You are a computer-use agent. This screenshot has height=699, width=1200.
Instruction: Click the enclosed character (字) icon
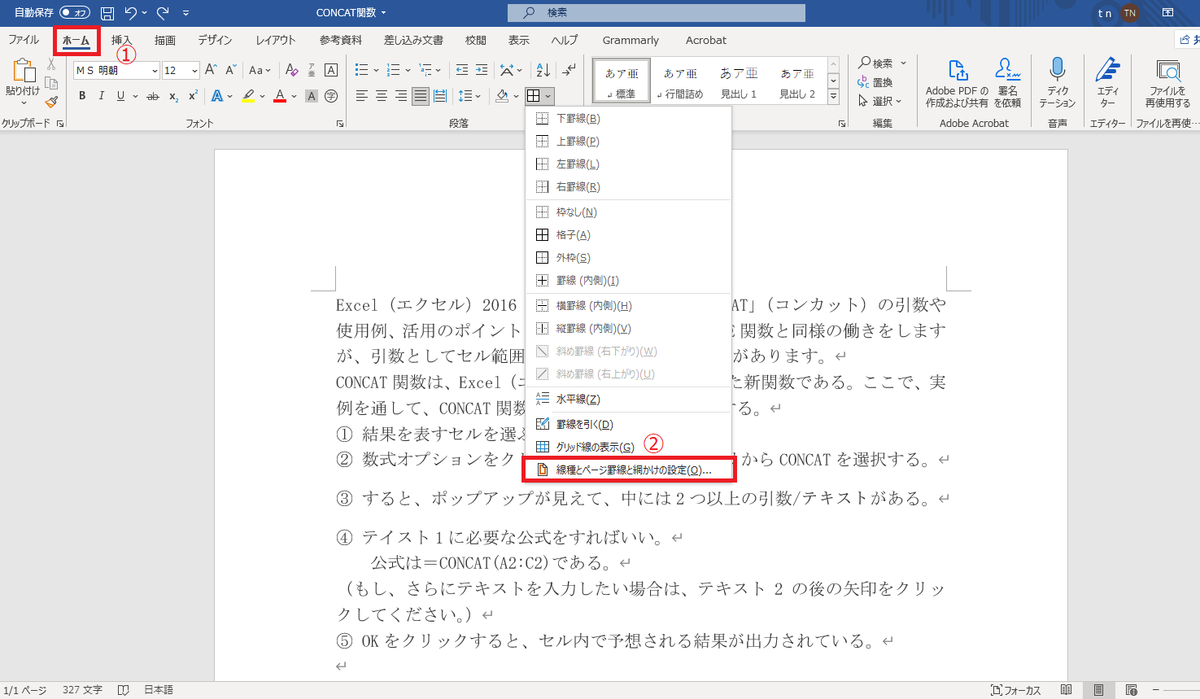[329, 96]
